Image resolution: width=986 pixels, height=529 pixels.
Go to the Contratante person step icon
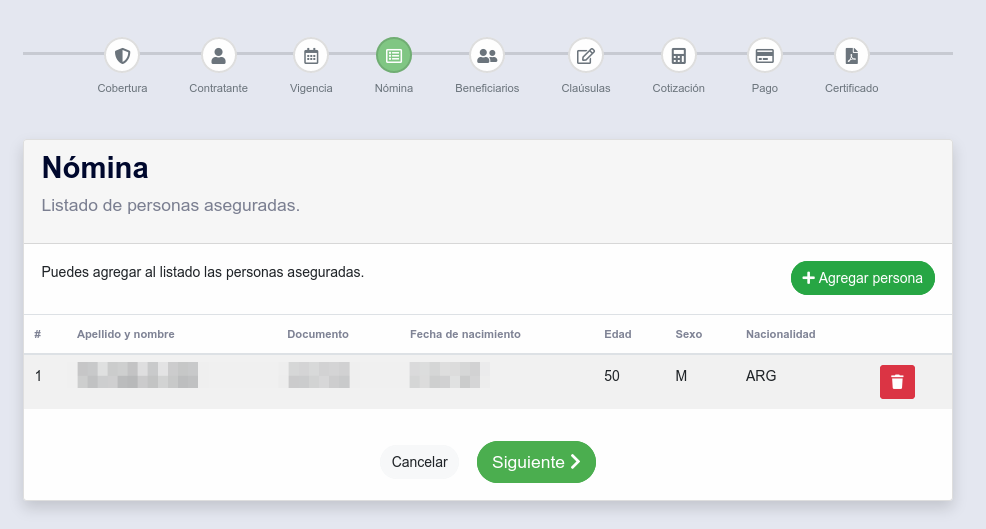[218, 55]
